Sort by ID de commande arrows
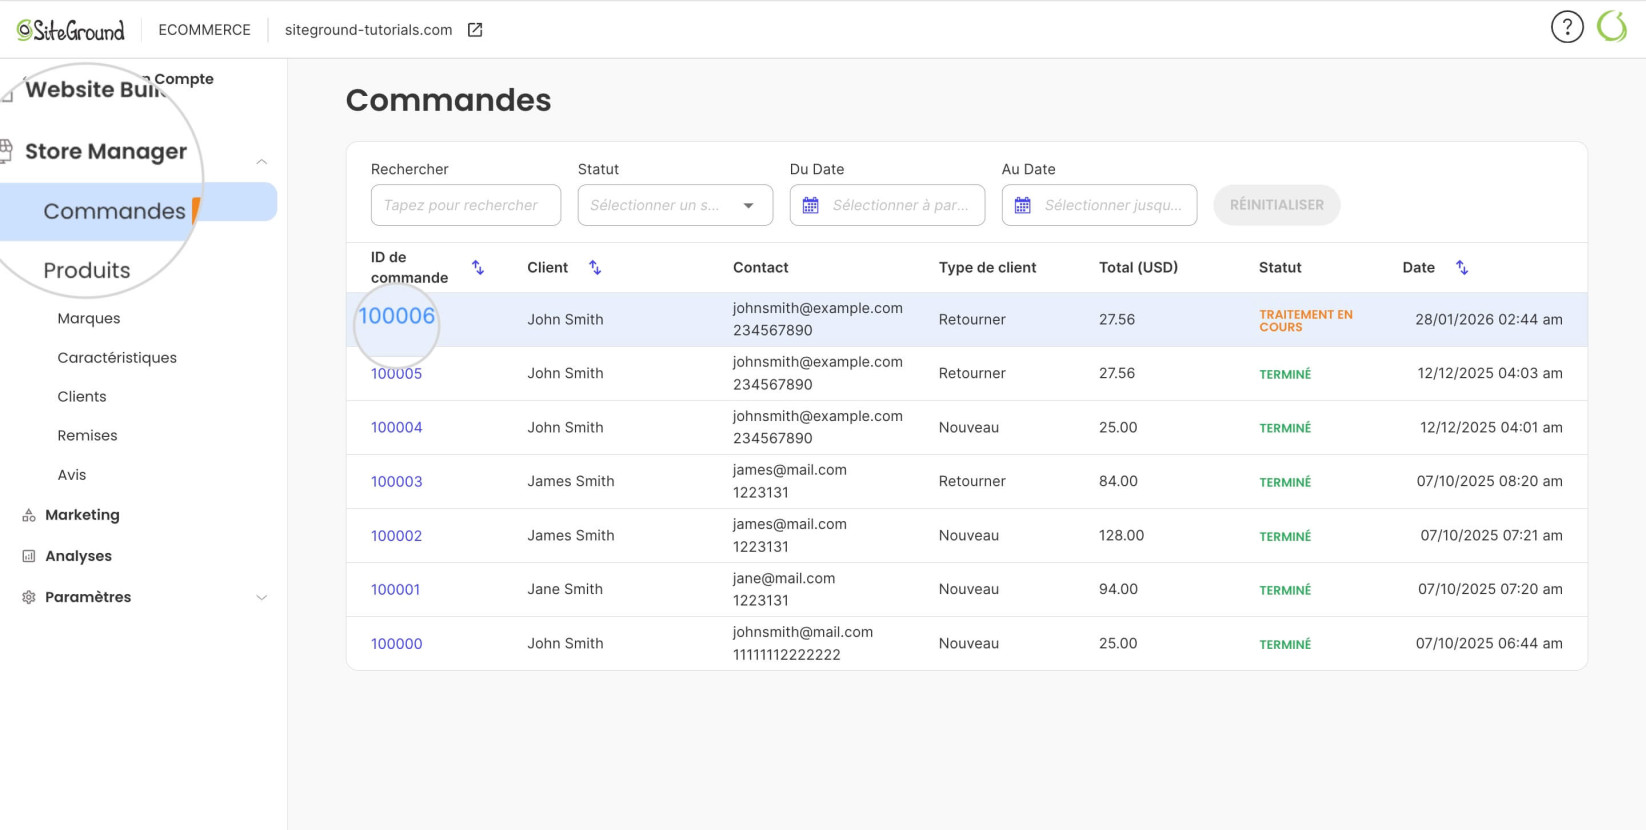 point(478,267)
